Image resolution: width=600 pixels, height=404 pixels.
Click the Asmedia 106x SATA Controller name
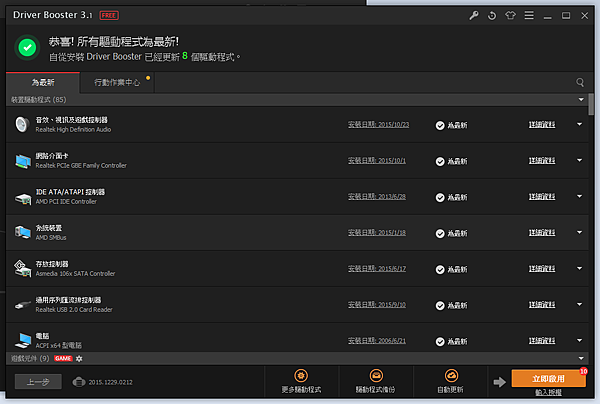pyautogui.click(x=75, y=274)
